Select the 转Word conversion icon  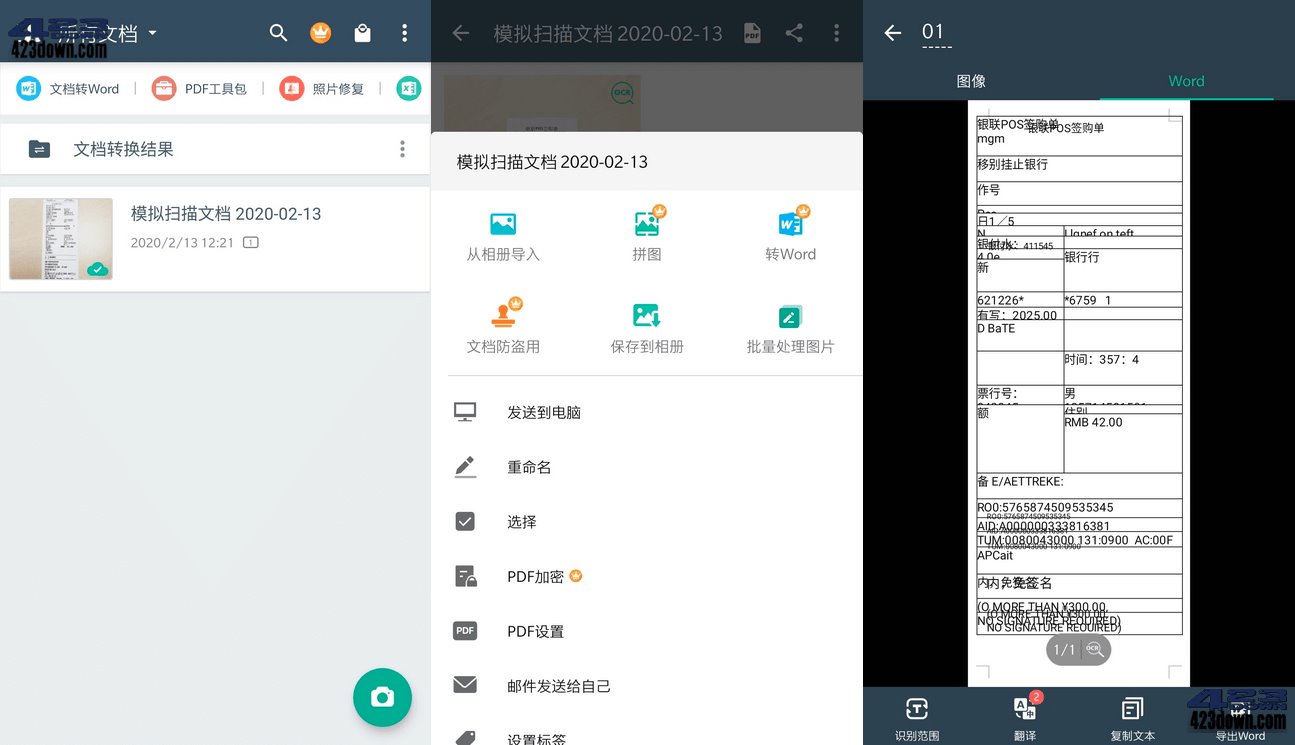[x=790, y=232]
